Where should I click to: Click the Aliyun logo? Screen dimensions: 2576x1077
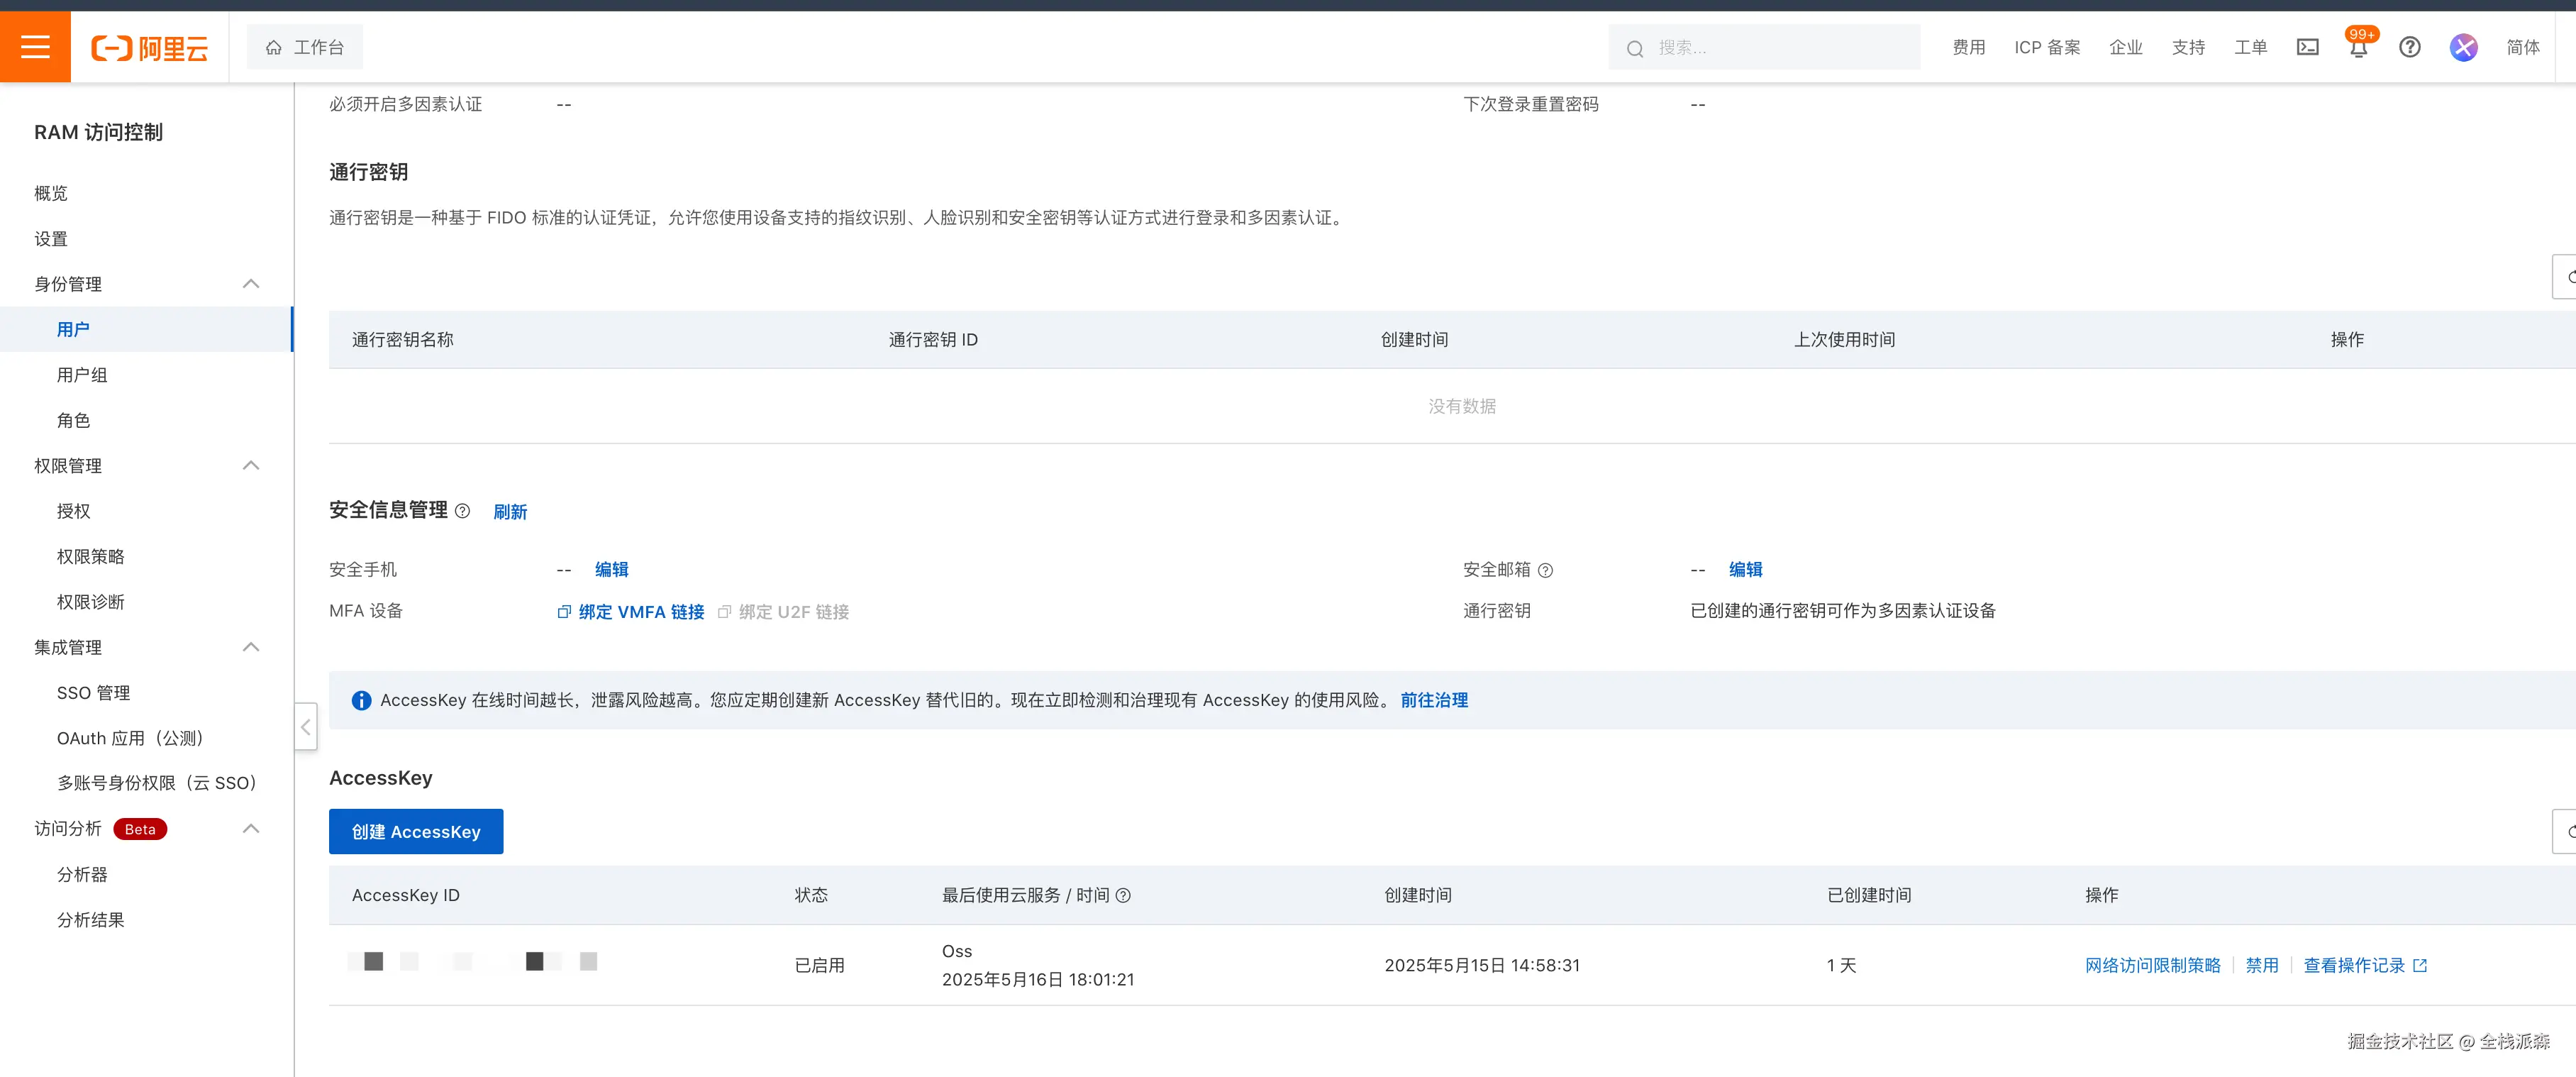150,46
